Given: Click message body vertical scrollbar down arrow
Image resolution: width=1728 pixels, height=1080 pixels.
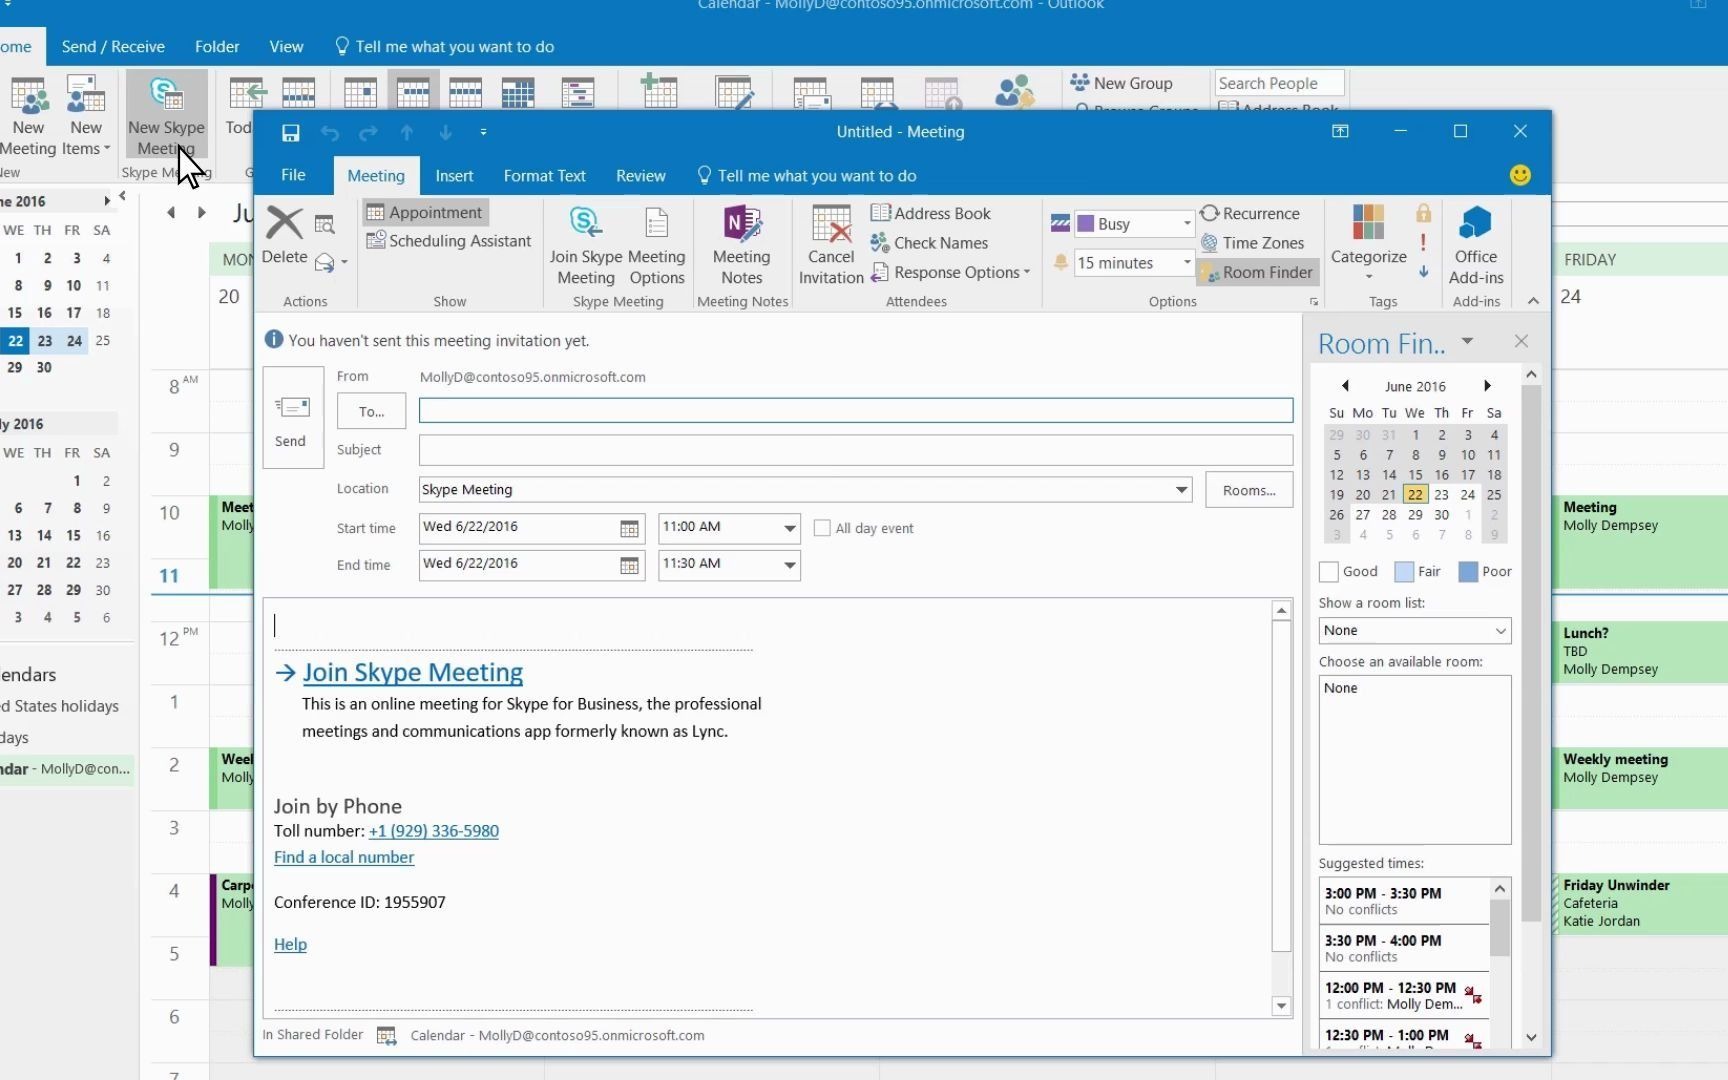Looking at the screenshot, I should (x=1281, y=1006).
